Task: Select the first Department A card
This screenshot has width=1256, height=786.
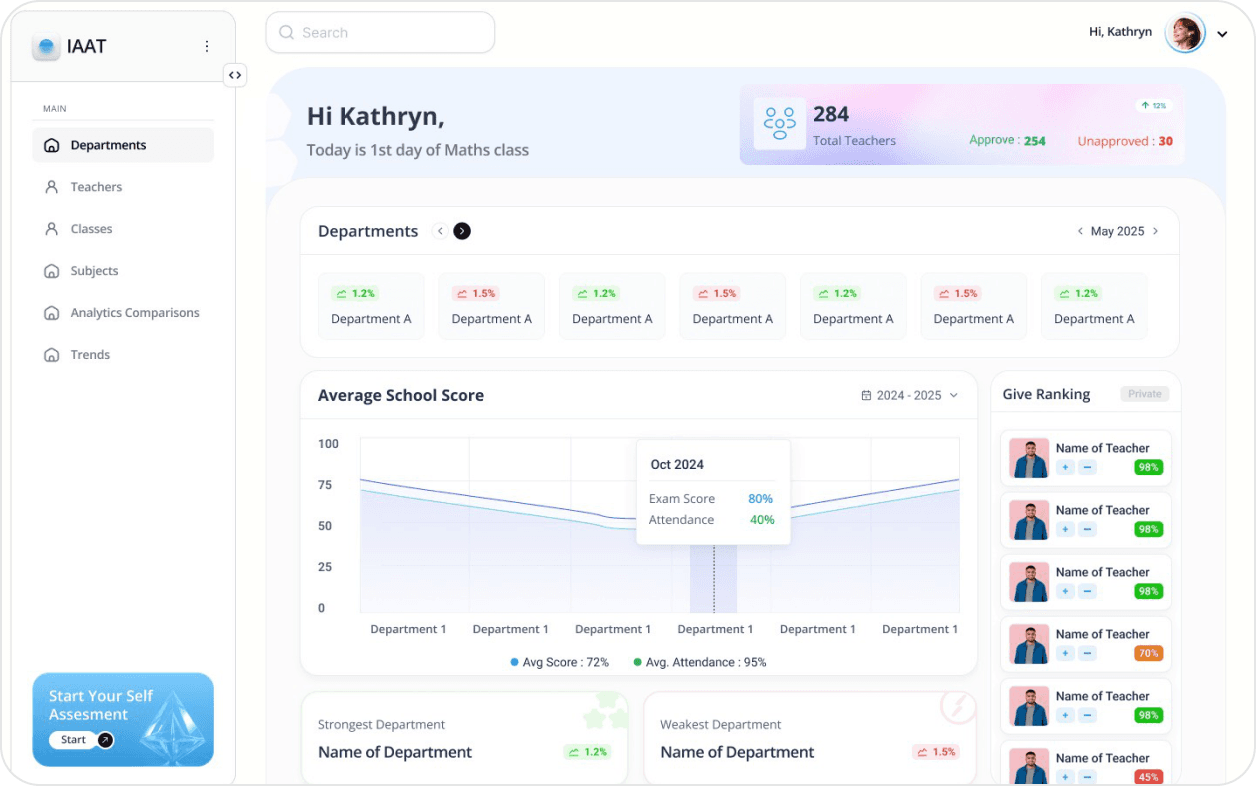Action: (371, 306)
